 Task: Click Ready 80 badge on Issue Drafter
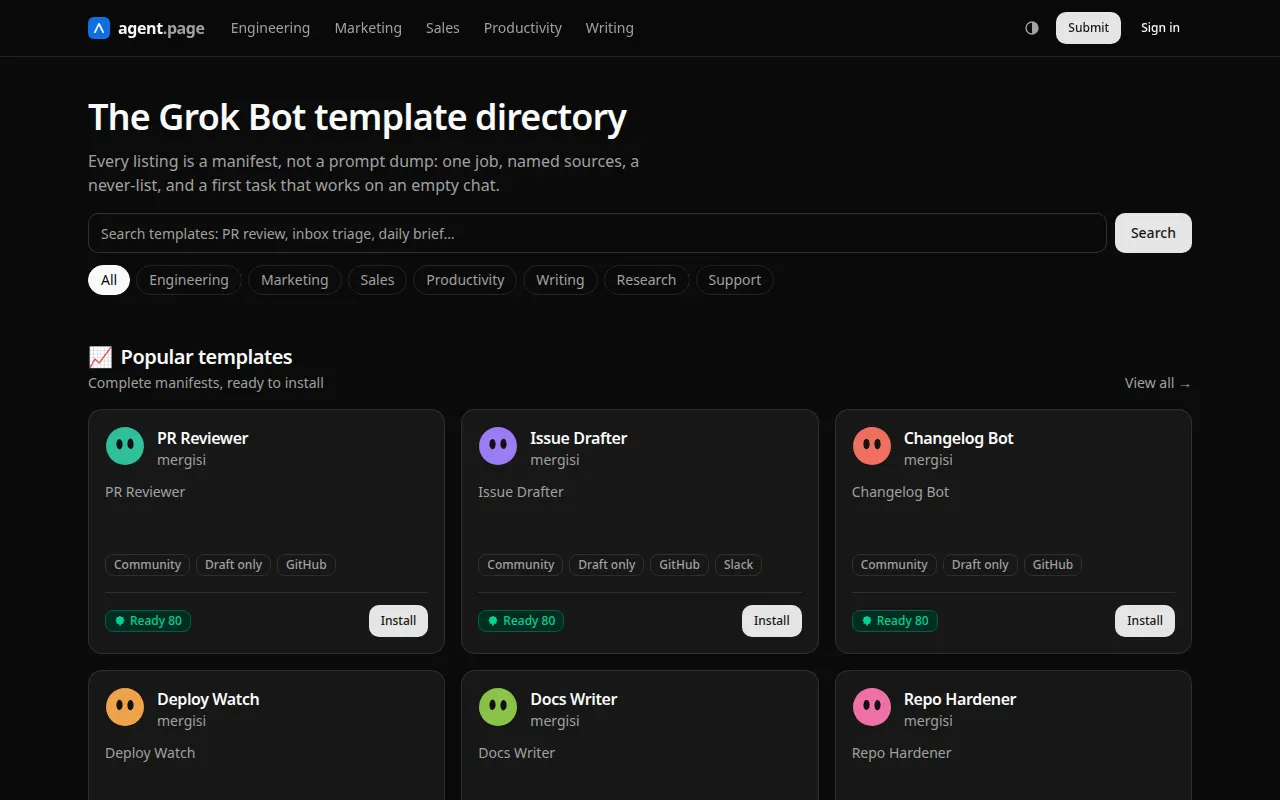coord(521,621)
